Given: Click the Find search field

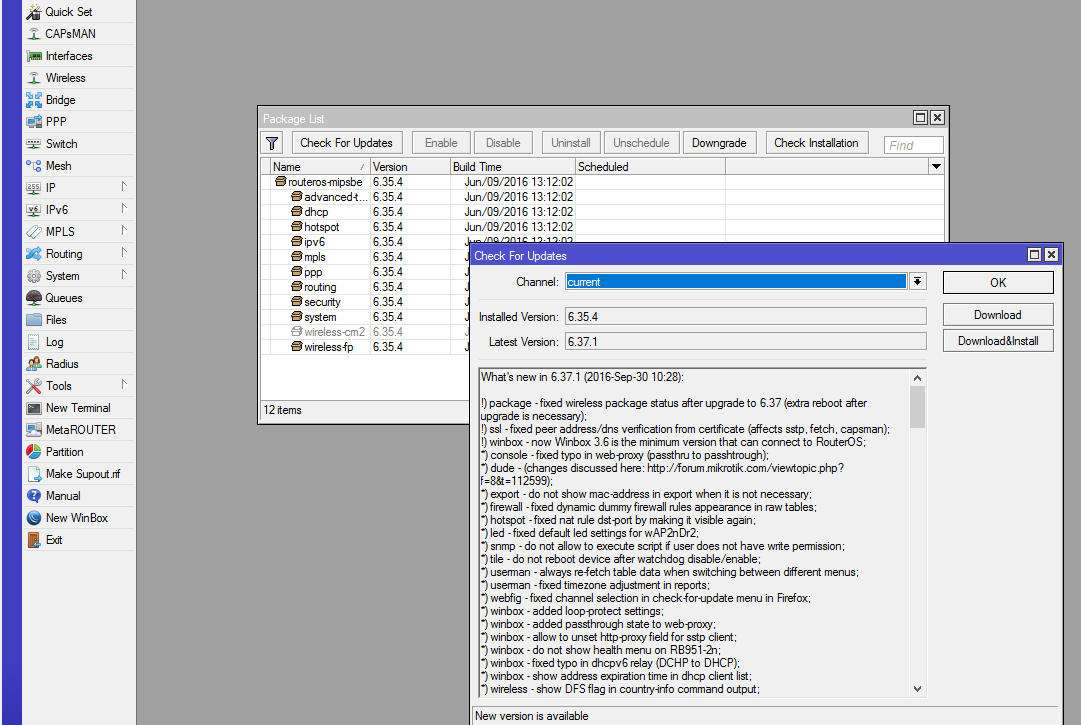Looking at the screenshot, I should [913, 145].
